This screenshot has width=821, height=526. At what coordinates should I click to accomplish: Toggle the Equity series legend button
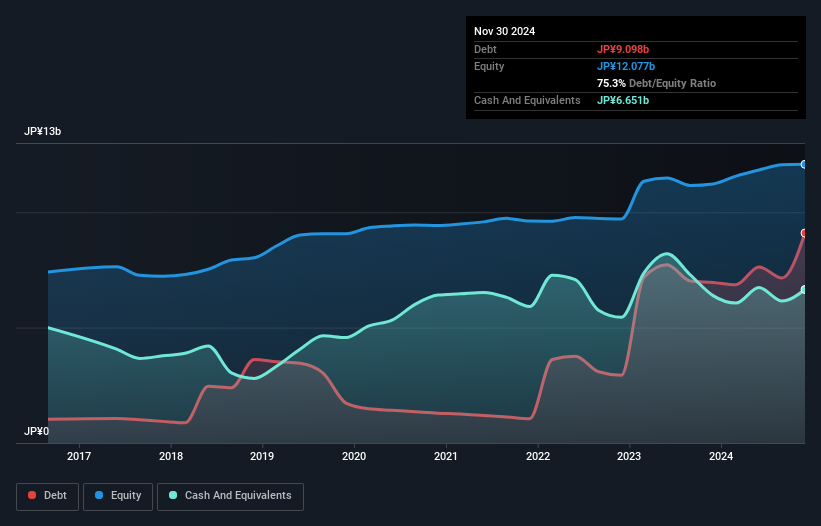[x=118, y=496]
